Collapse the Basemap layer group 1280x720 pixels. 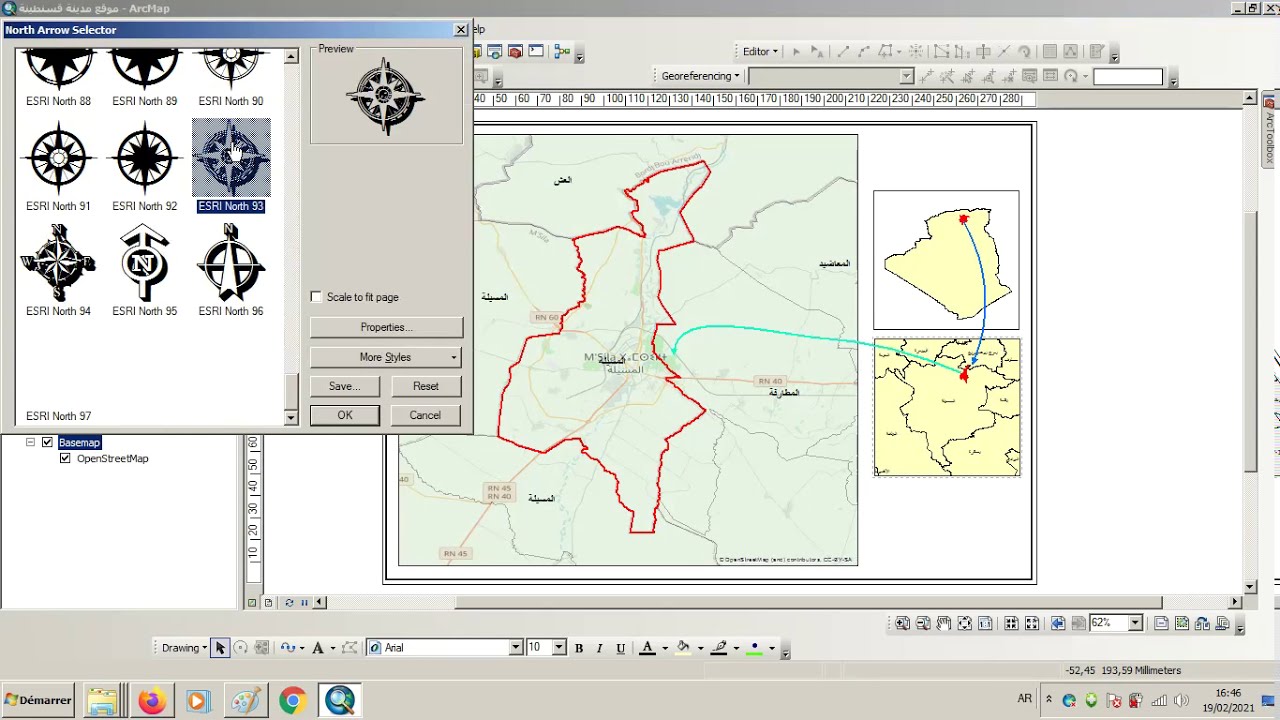30,442
